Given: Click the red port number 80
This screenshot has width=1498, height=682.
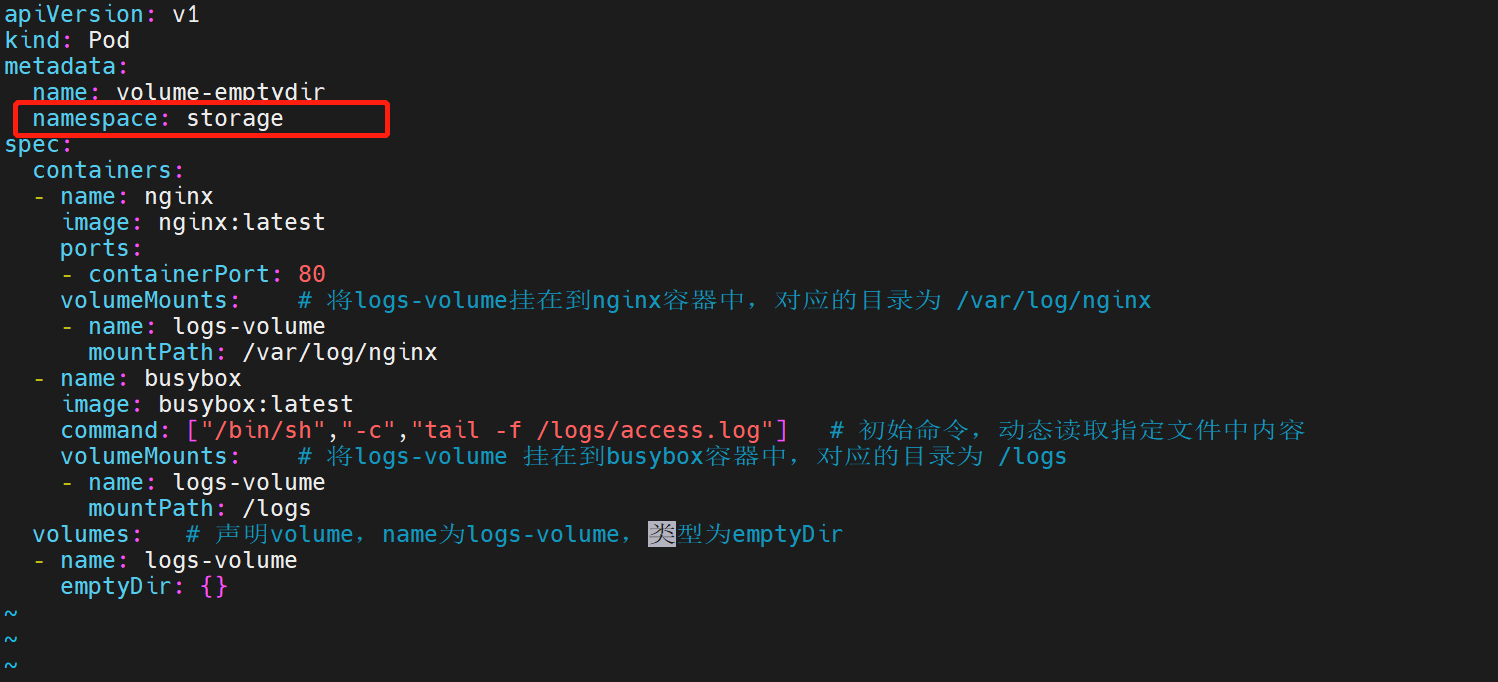Looking at the screenshot, I should click(x=312, y=274).
